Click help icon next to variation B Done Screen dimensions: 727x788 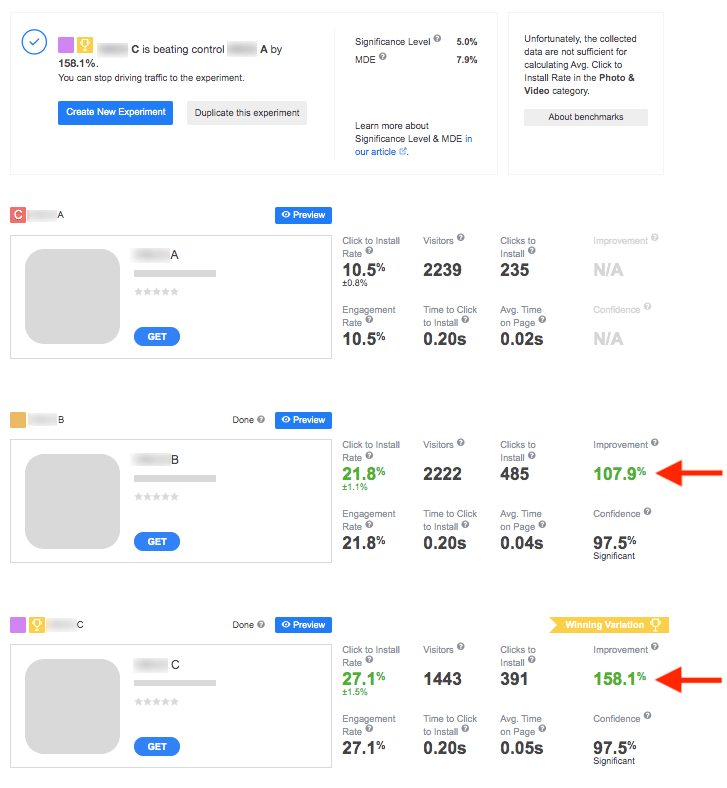pyautogui.click(x=261, y=420)
